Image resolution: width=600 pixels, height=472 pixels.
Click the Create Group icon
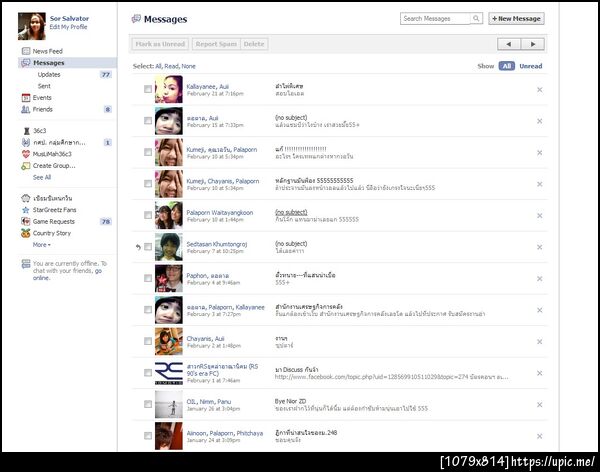point(26,166)
